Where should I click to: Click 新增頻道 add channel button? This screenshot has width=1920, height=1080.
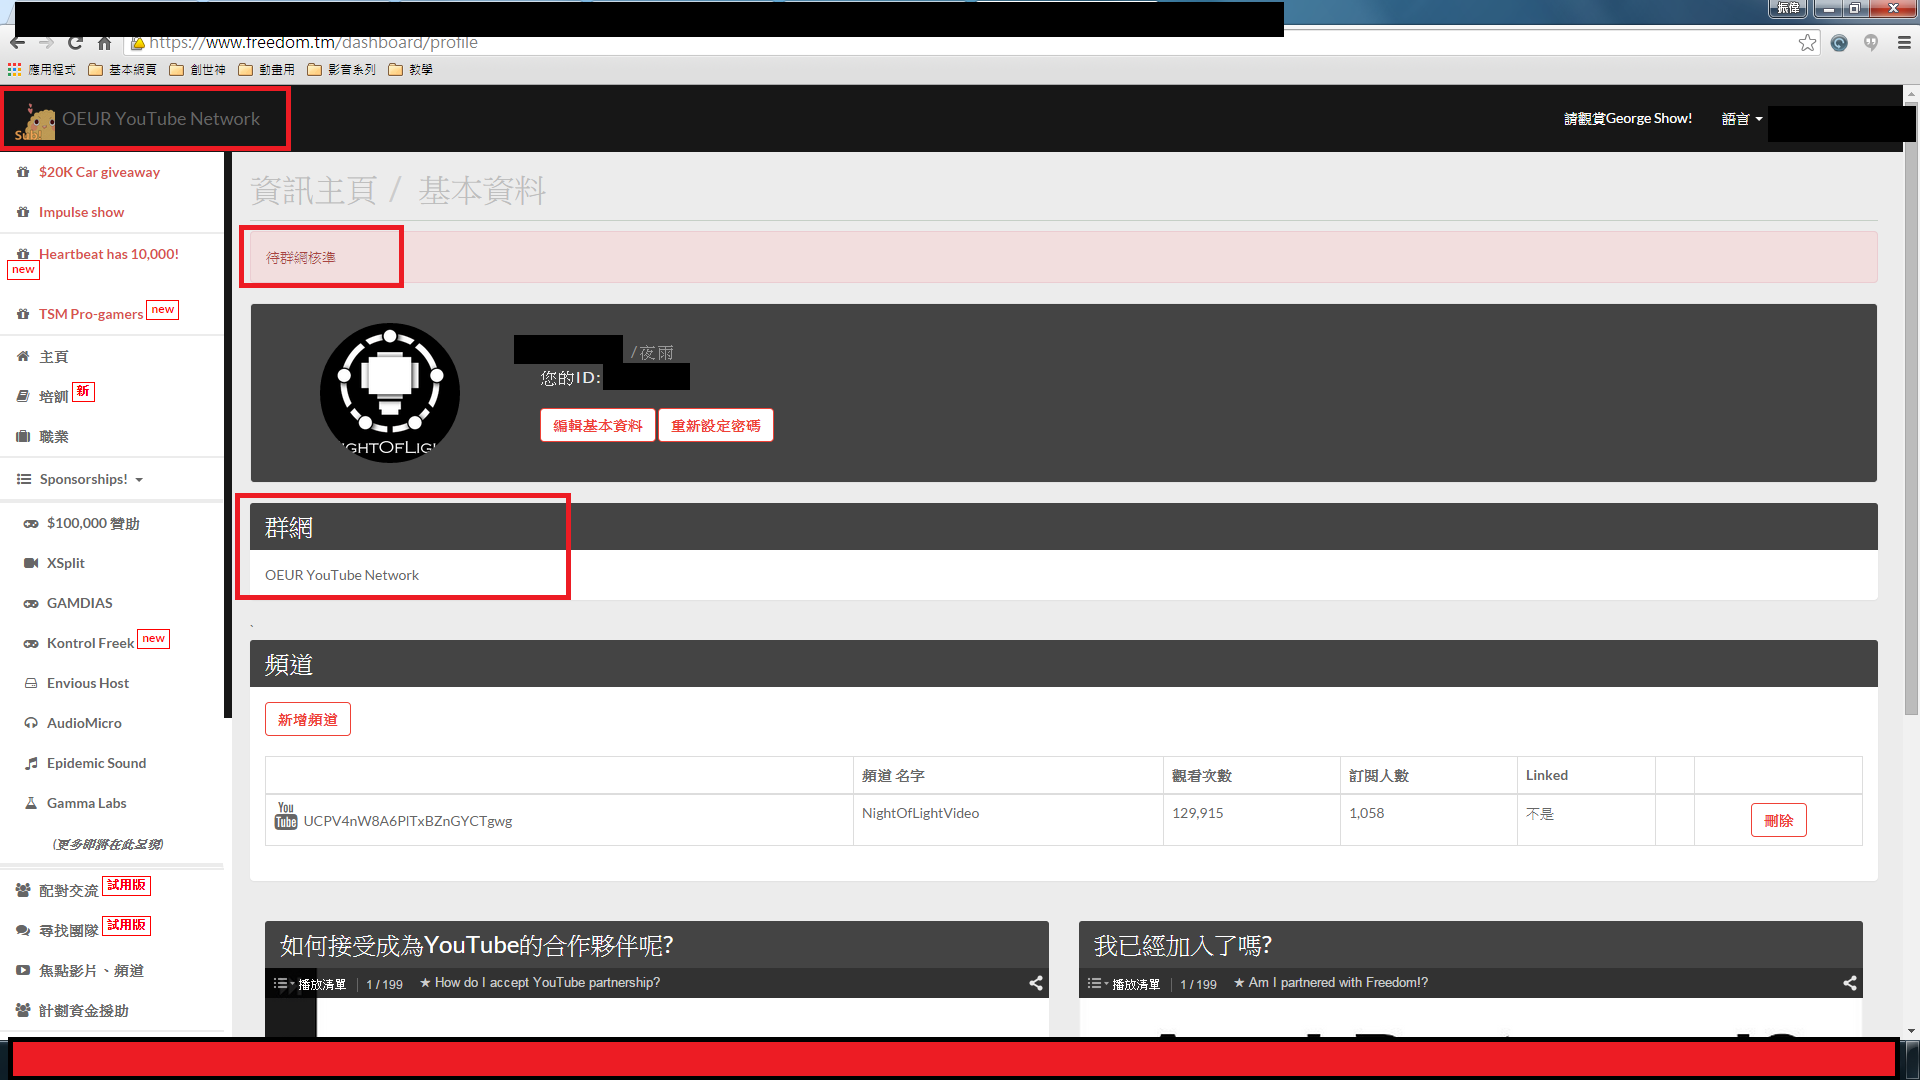[307, 719]
